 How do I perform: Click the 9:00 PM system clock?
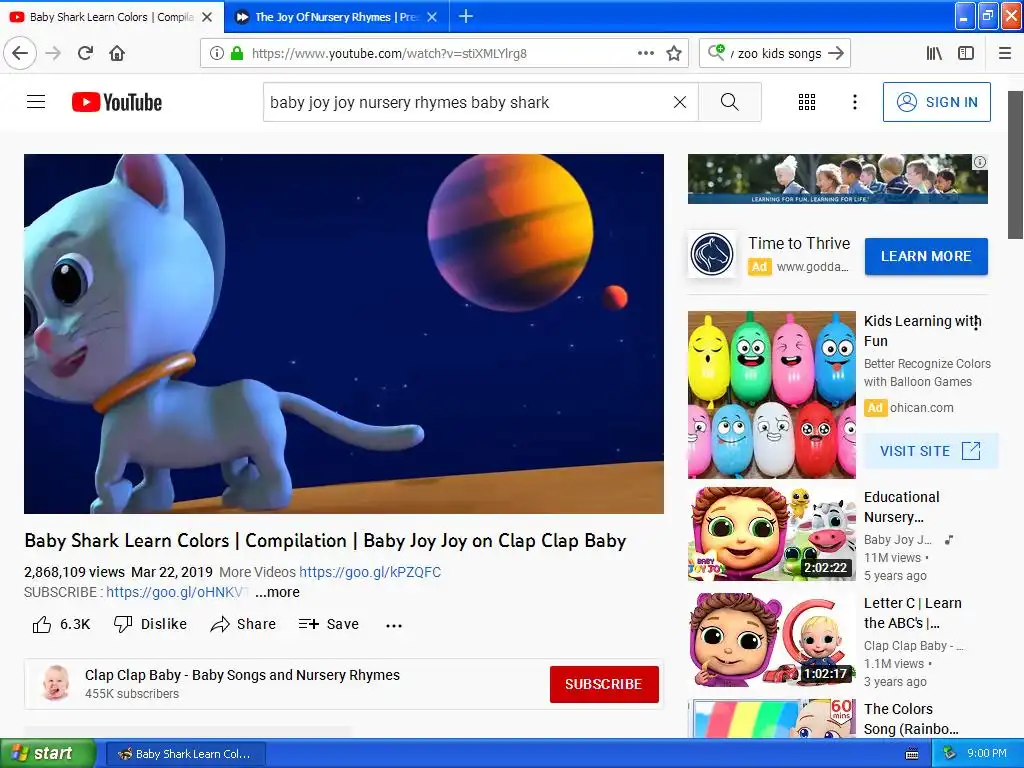987,754
